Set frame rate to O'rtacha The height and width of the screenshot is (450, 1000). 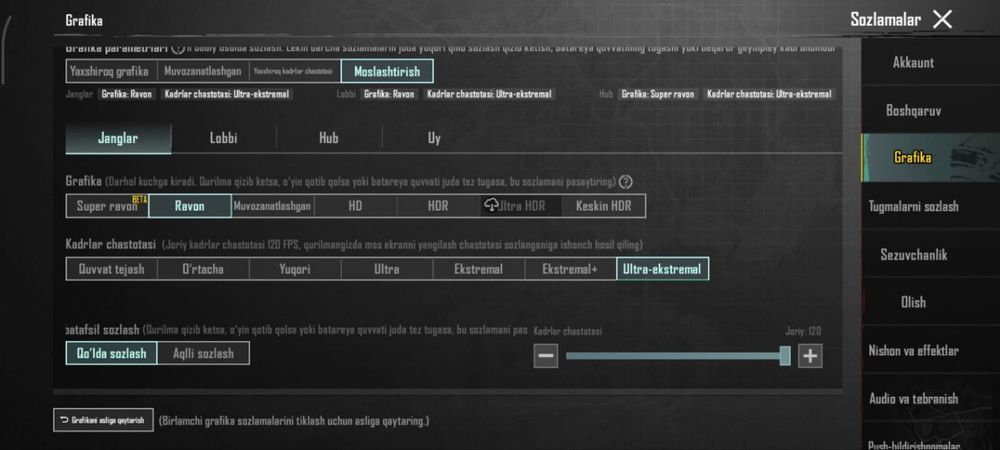[203, 269]
